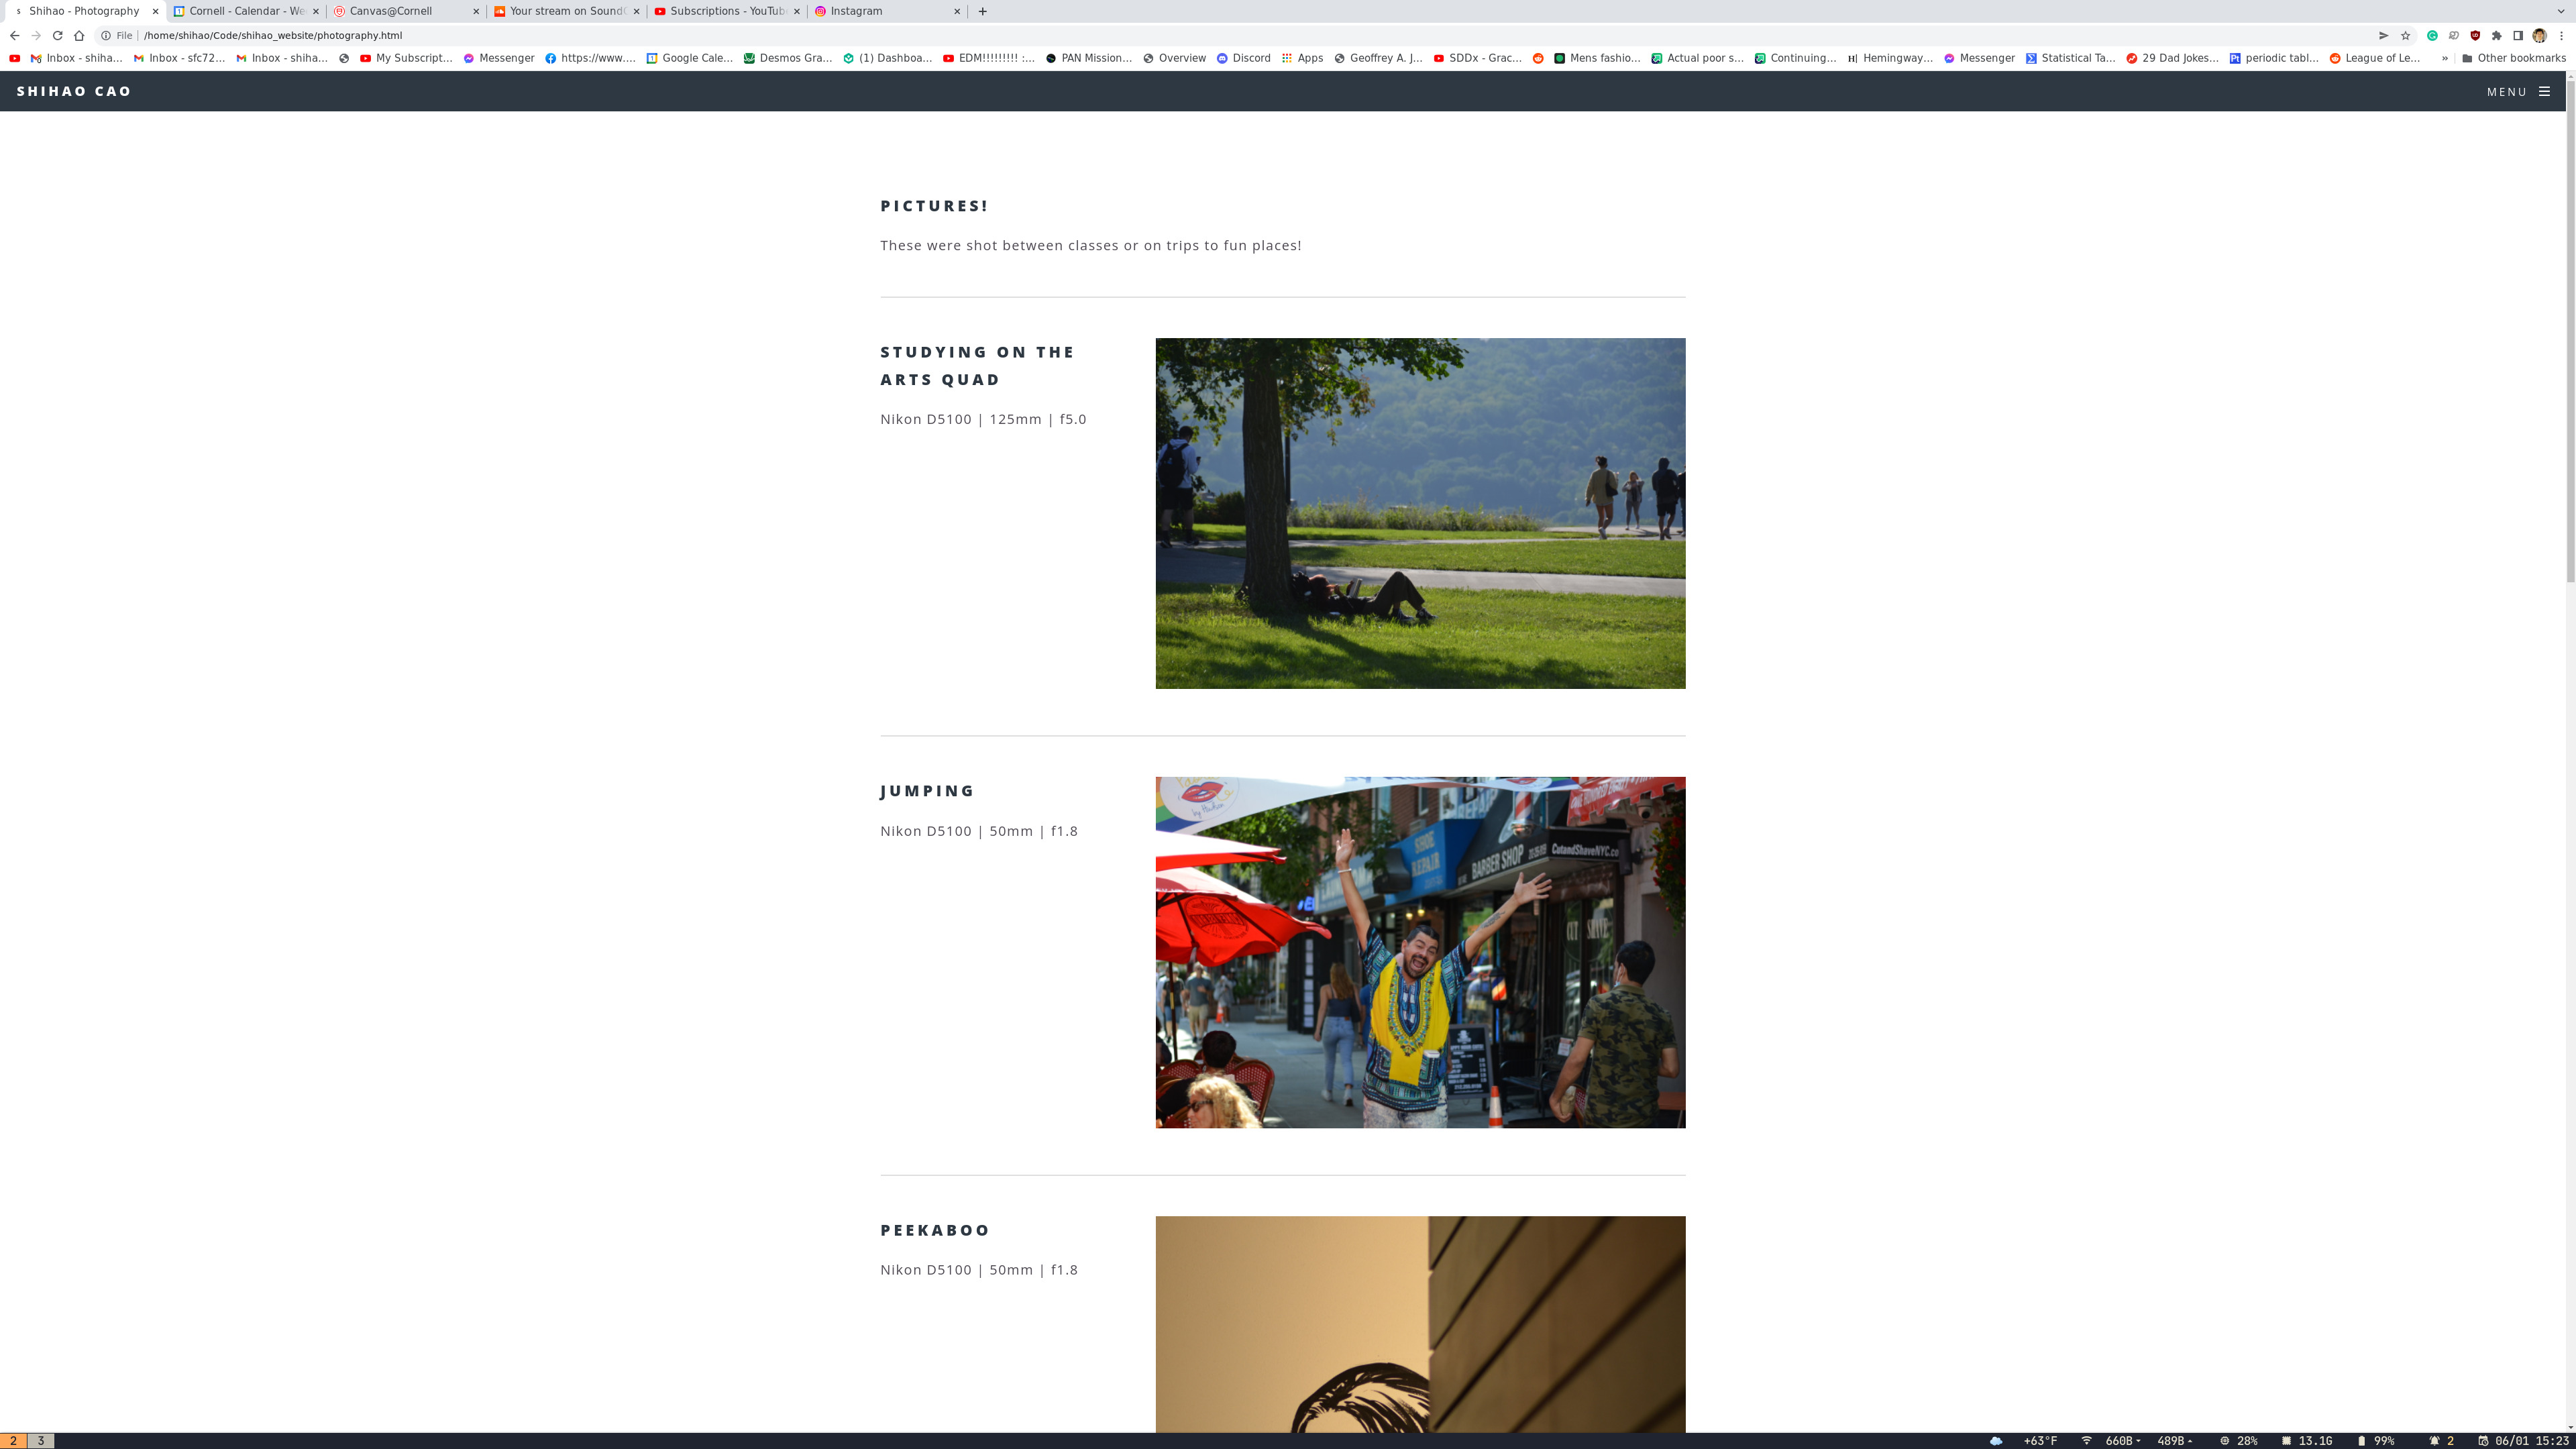Open the periodic table bookmark

tap(2273, 58)
